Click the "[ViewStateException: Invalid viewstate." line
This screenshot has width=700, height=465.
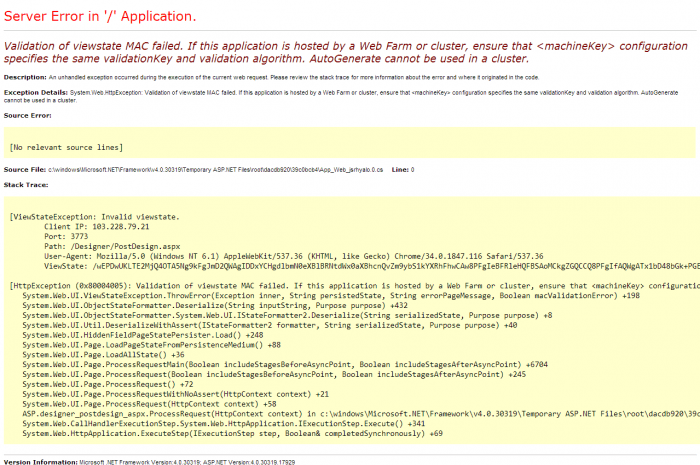pos(94,217)
